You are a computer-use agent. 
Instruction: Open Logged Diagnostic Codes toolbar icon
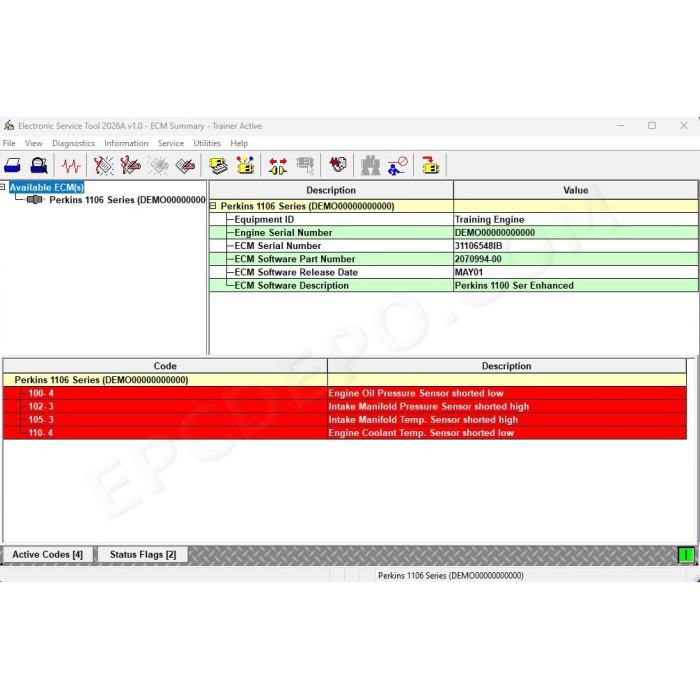click(x=130, y=166)
